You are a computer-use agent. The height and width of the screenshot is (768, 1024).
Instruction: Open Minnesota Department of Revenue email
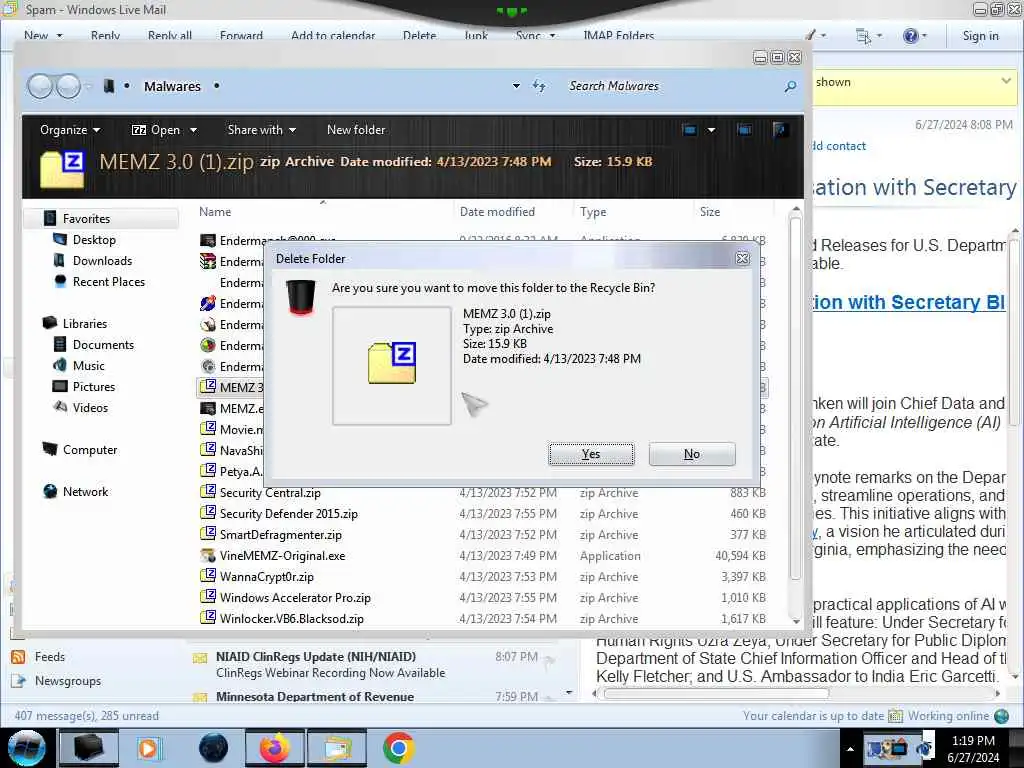click(372, 697)
